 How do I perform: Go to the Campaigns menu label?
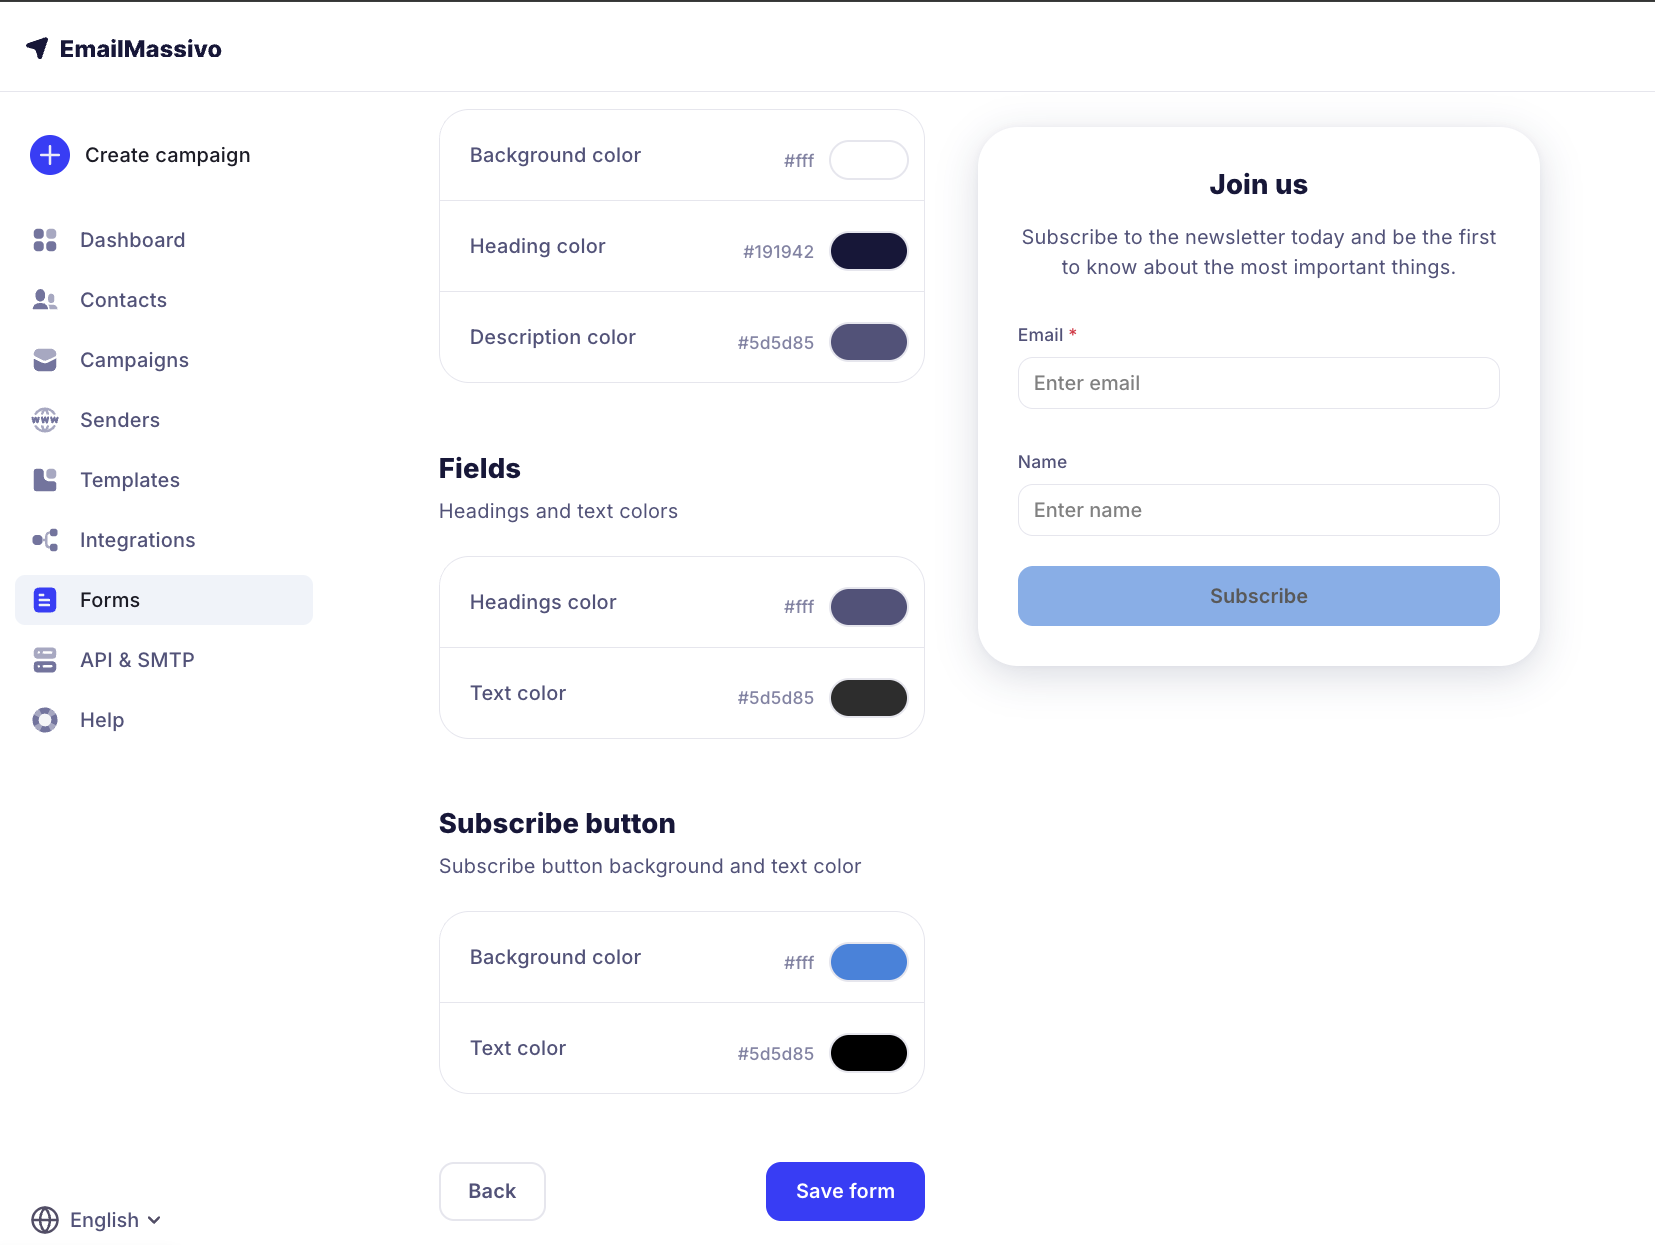pos(134,360)
